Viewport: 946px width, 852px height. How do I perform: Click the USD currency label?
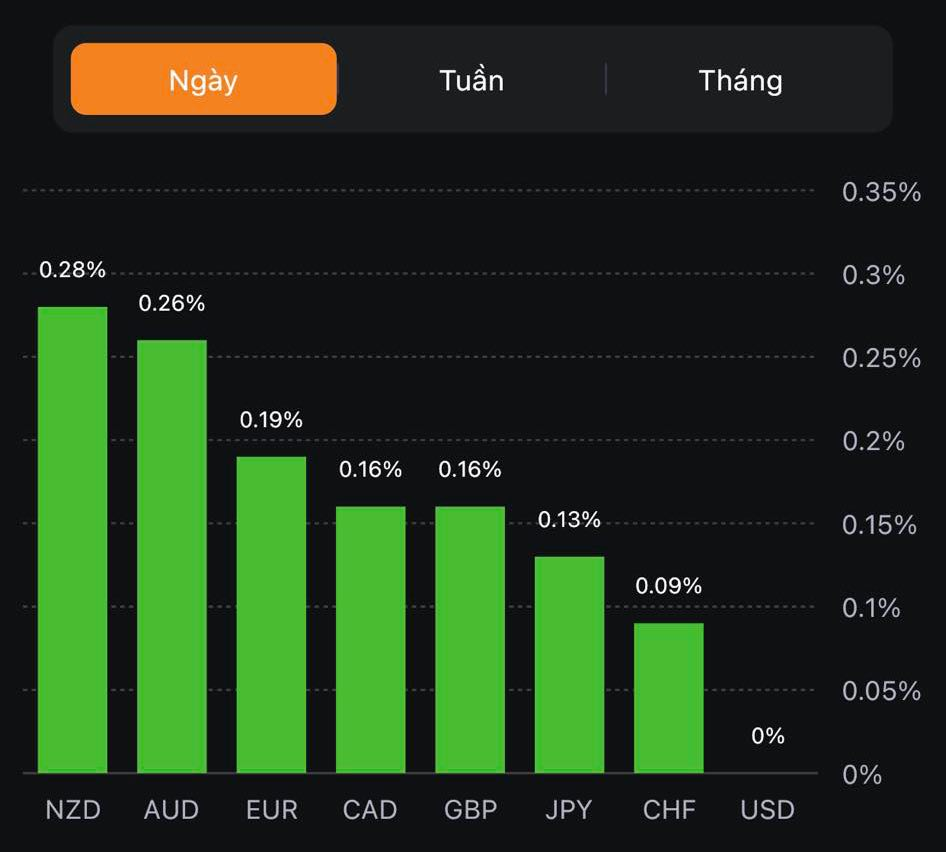tap(768, 809)
